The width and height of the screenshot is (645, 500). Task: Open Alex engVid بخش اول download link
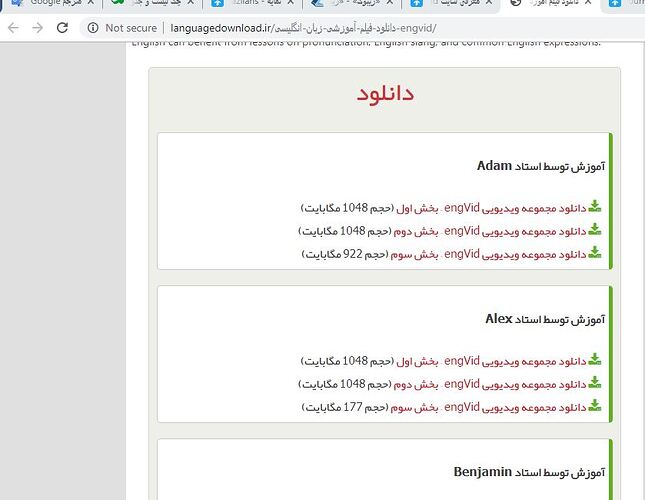(x=491, y=361)
